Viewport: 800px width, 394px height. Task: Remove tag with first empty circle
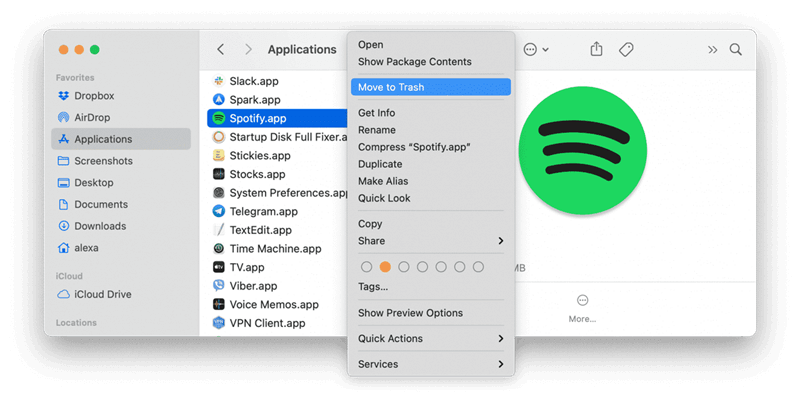(366, 267)
